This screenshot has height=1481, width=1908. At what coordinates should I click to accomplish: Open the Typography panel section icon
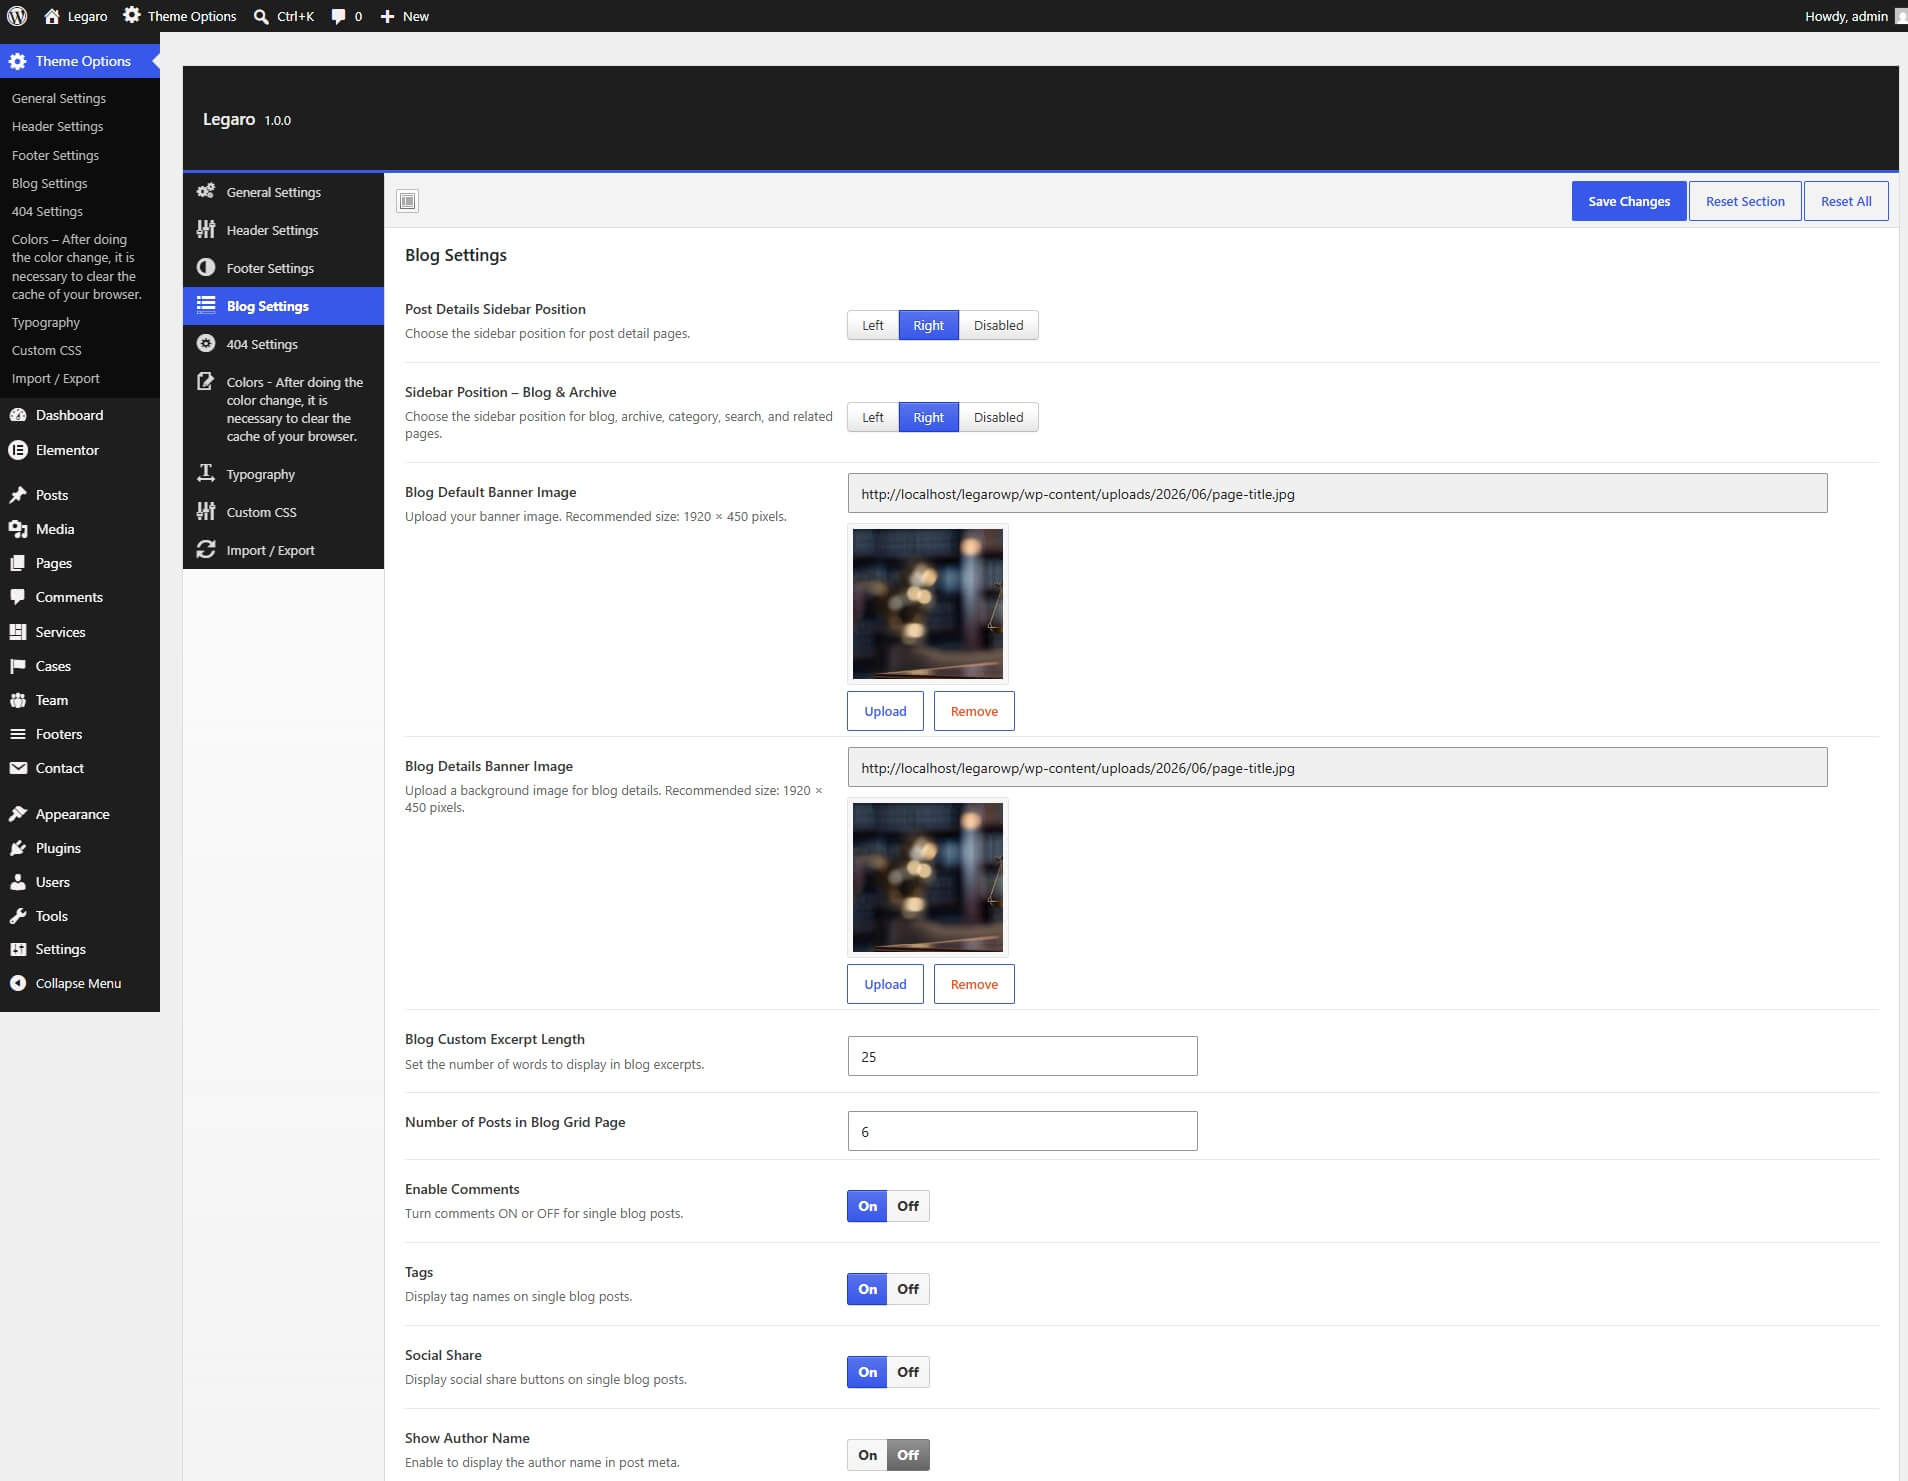(206, 474)
